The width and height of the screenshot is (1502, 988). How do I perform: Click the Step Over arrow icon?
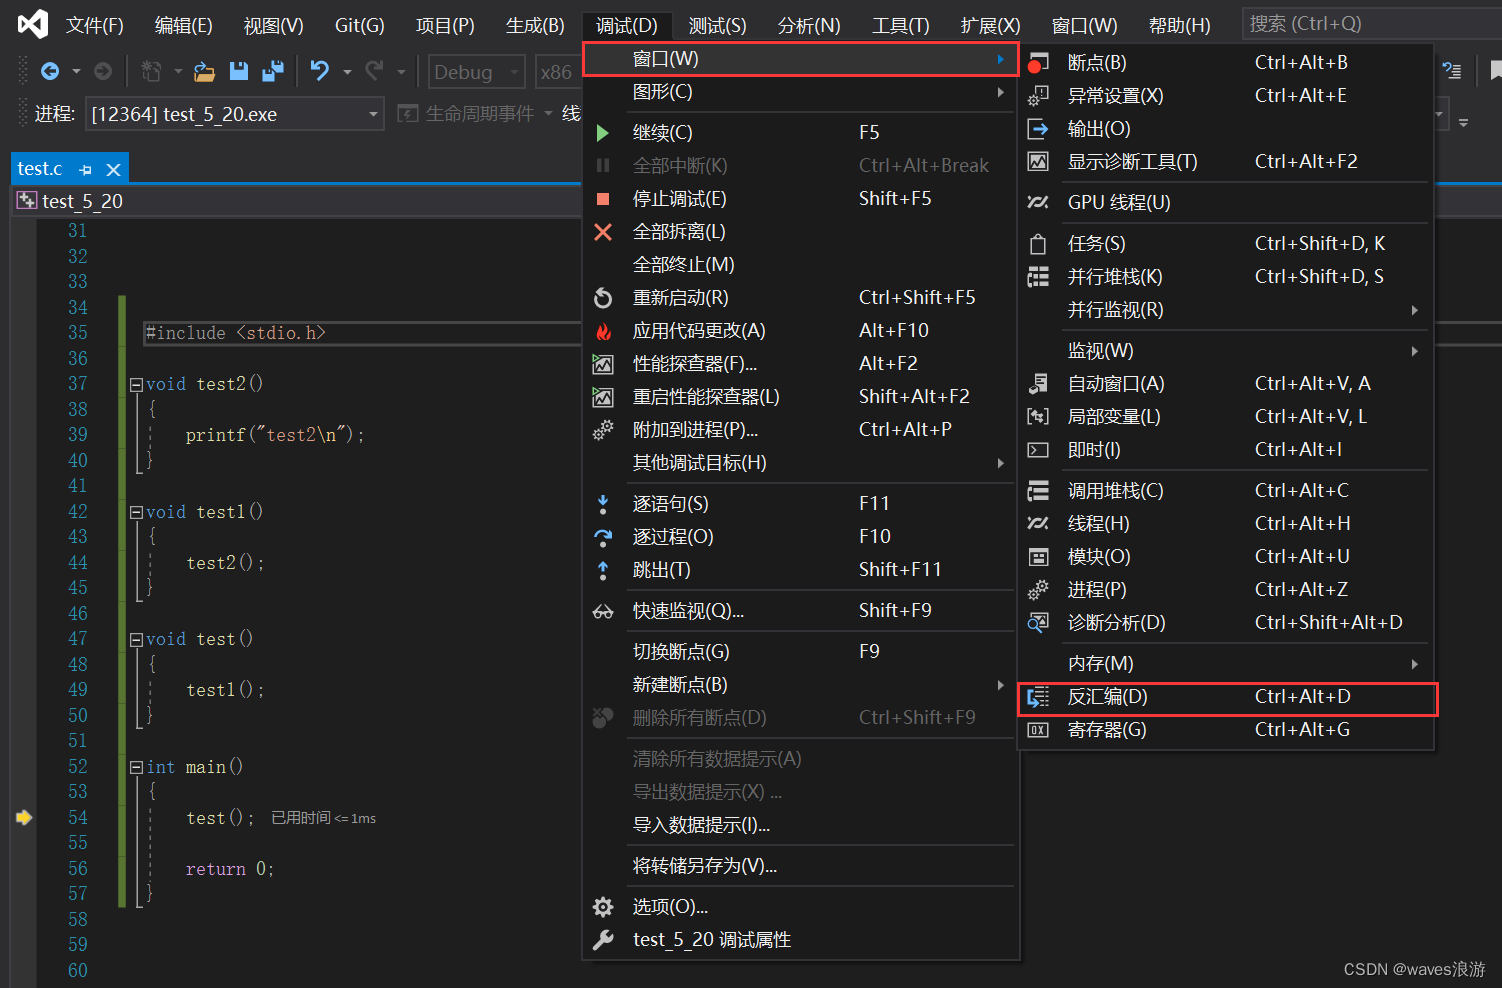click(603, 537)
